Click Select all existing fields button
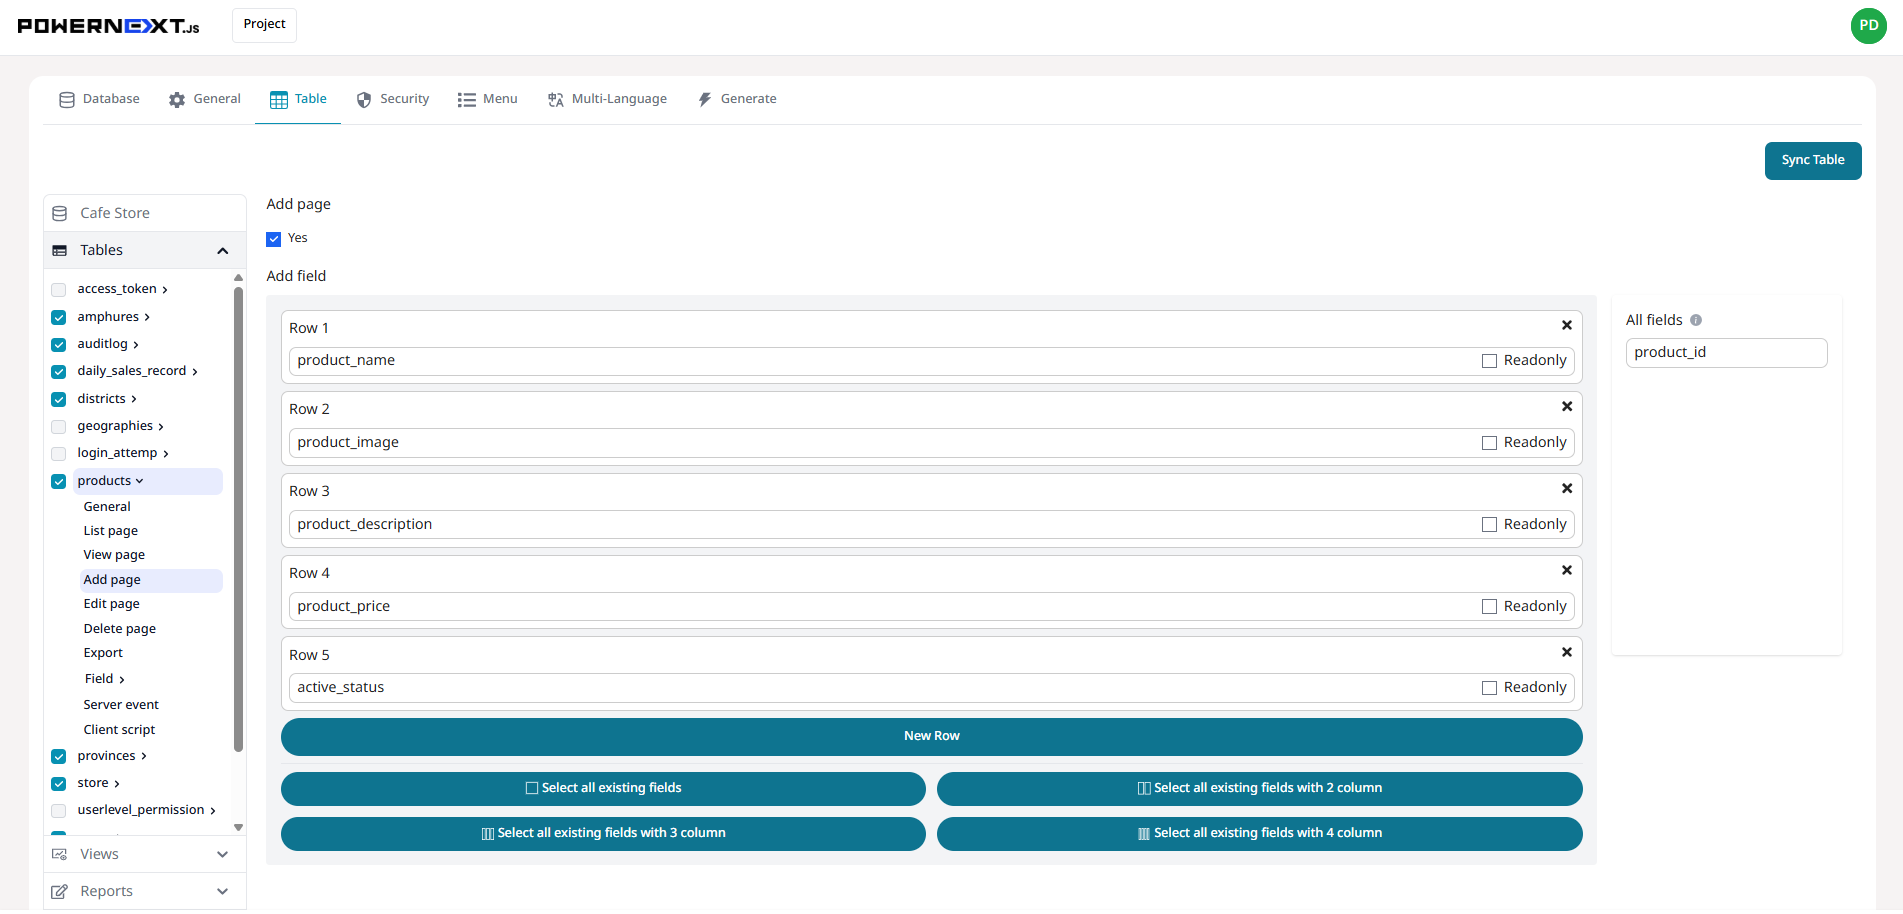Viewport: 1903px width, 914px height. point(603,789)
